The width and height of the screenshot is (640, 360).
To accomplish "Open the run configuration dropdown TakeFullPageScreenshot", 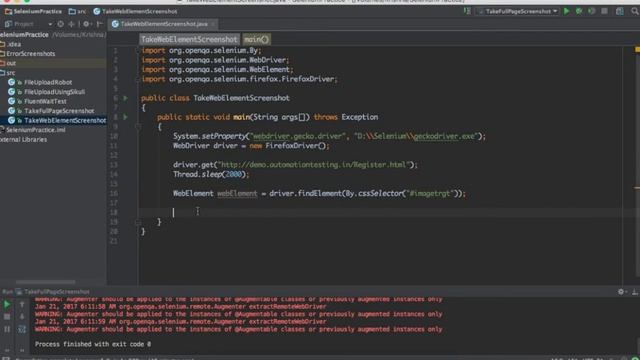I will point(518,11).
